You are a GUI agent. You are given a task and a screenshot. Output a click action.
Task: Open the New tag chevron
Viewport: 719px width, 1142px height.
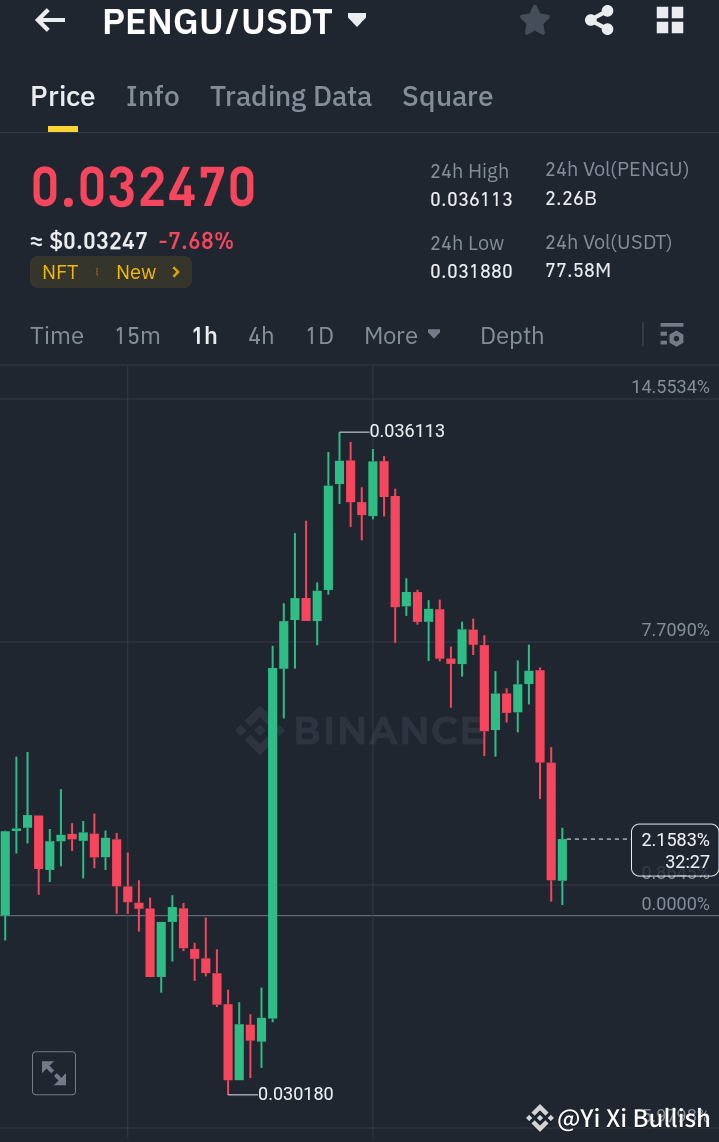(176, 271)
